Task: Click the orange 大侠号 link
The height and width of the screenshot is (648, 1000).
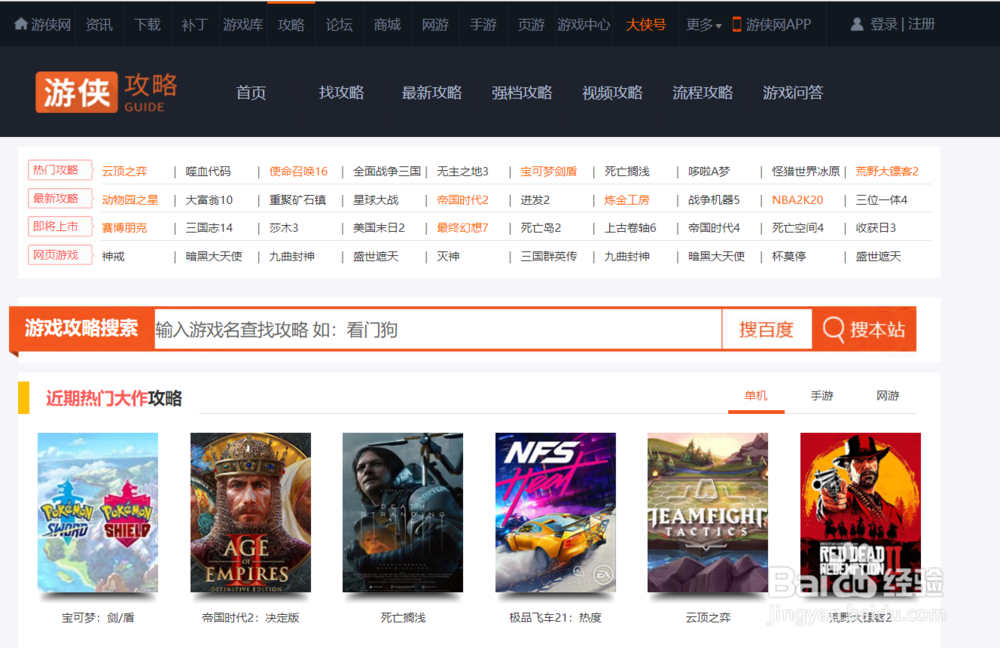Action: click(645, 24)
